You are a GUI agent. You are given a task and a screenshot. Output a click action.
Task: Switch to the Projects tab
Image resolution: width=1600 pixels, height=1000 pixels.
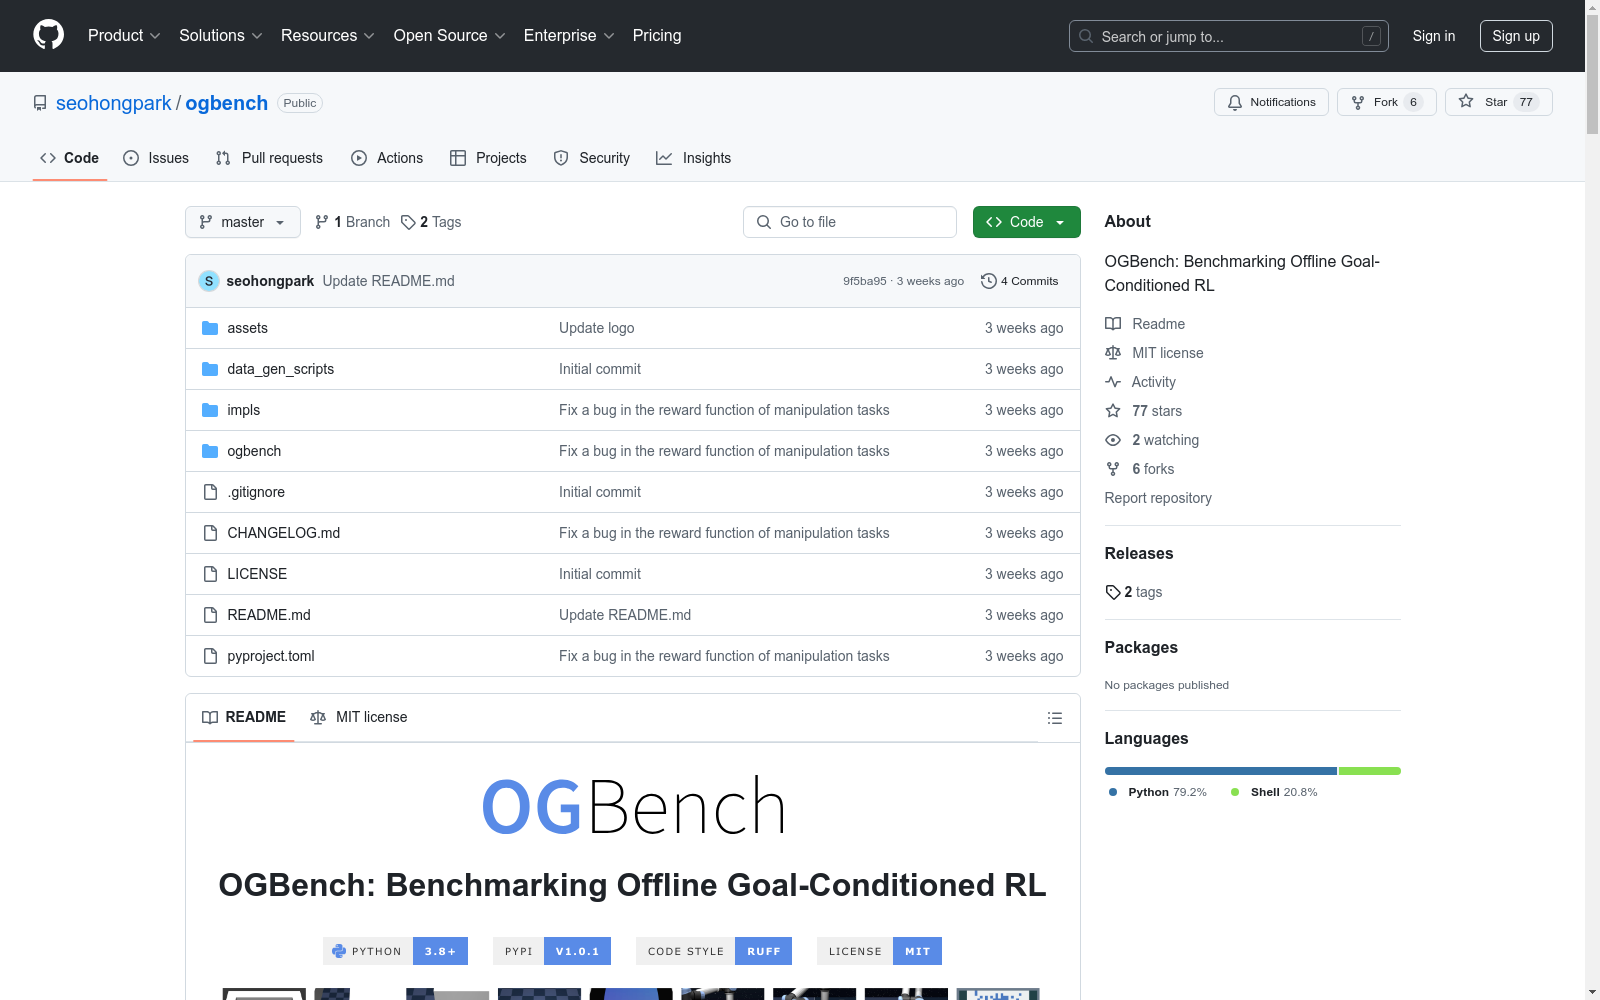(x=488, y=158)
